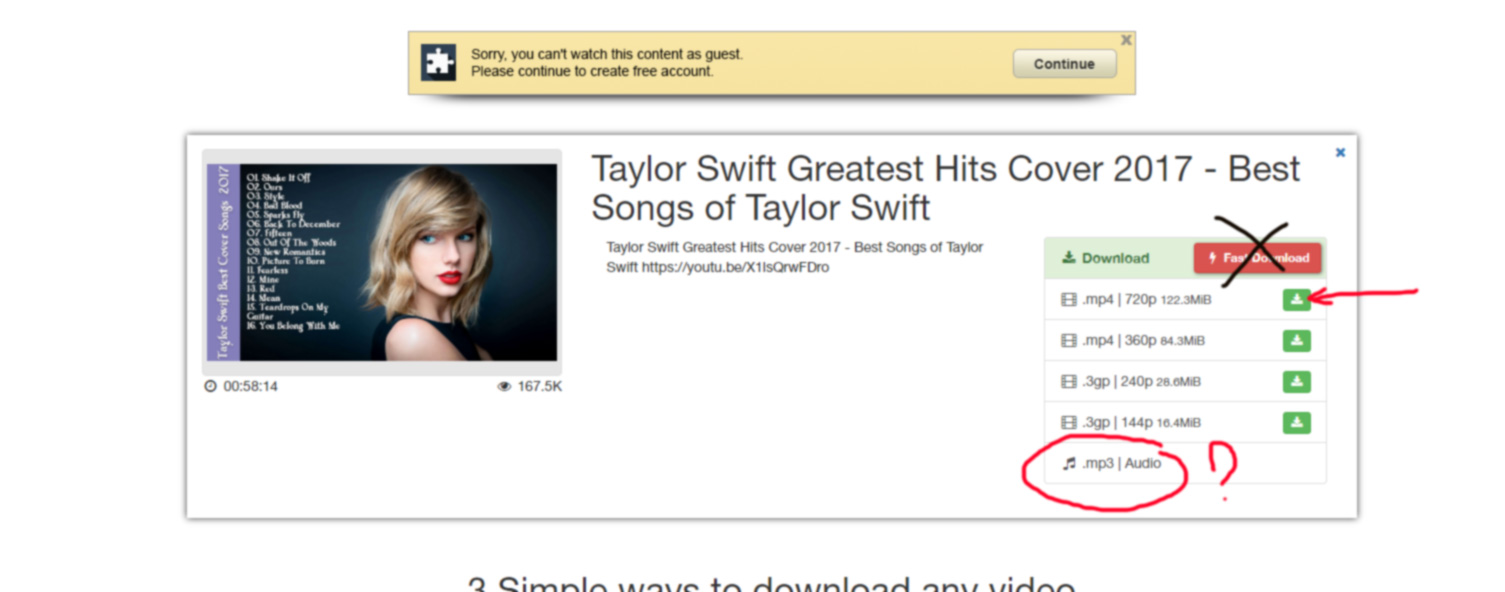Click the clock icon beside 00:58:14
This screenshot has height=592, width=1505.
click(210, 386)
